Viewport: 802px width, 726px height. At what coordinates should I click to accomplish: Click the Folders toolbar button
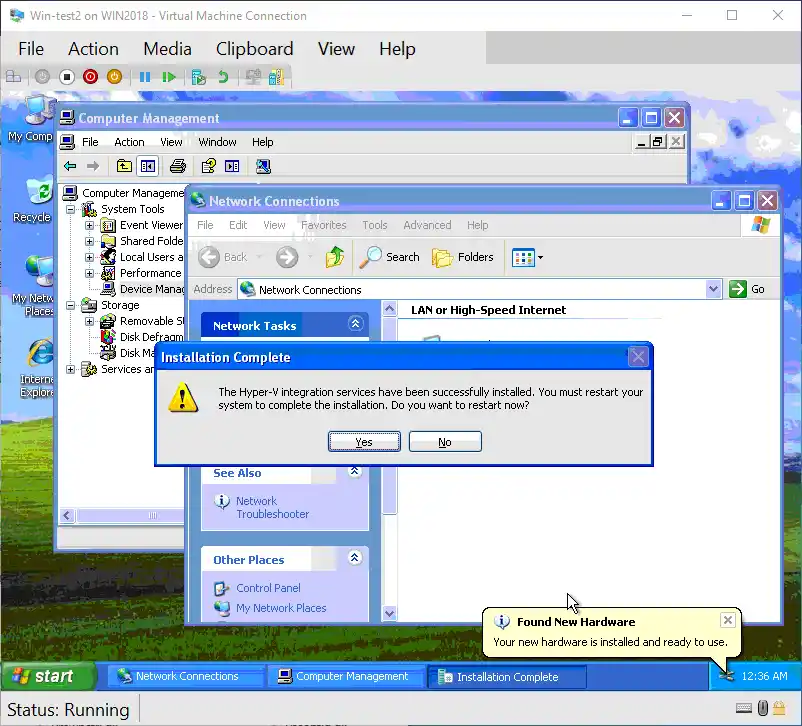click(463, 257)
